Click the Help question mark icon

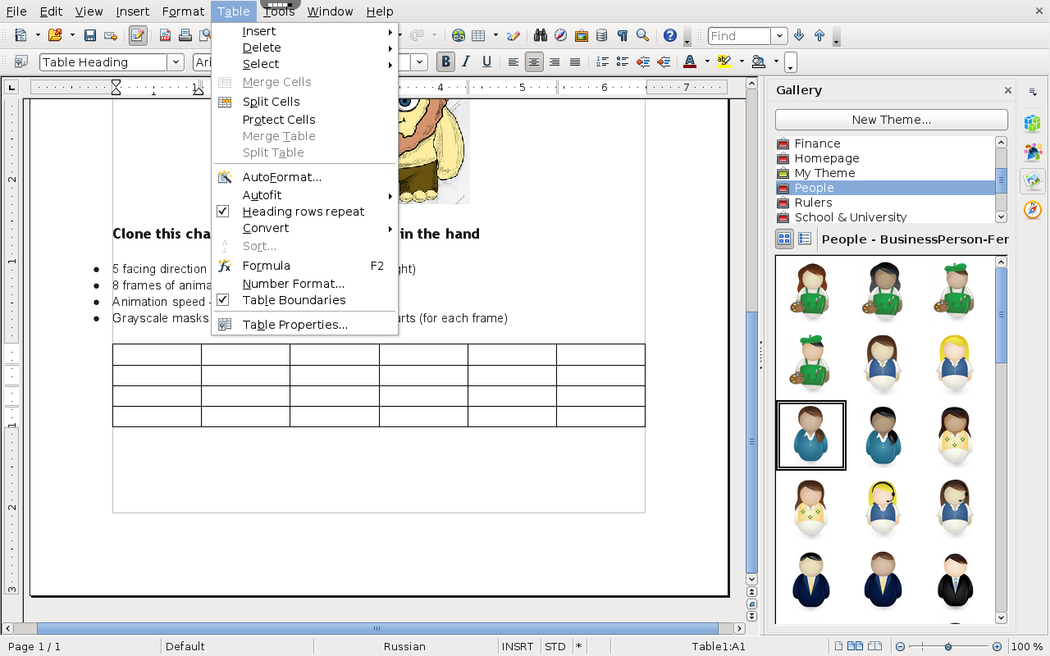point(669,36)
